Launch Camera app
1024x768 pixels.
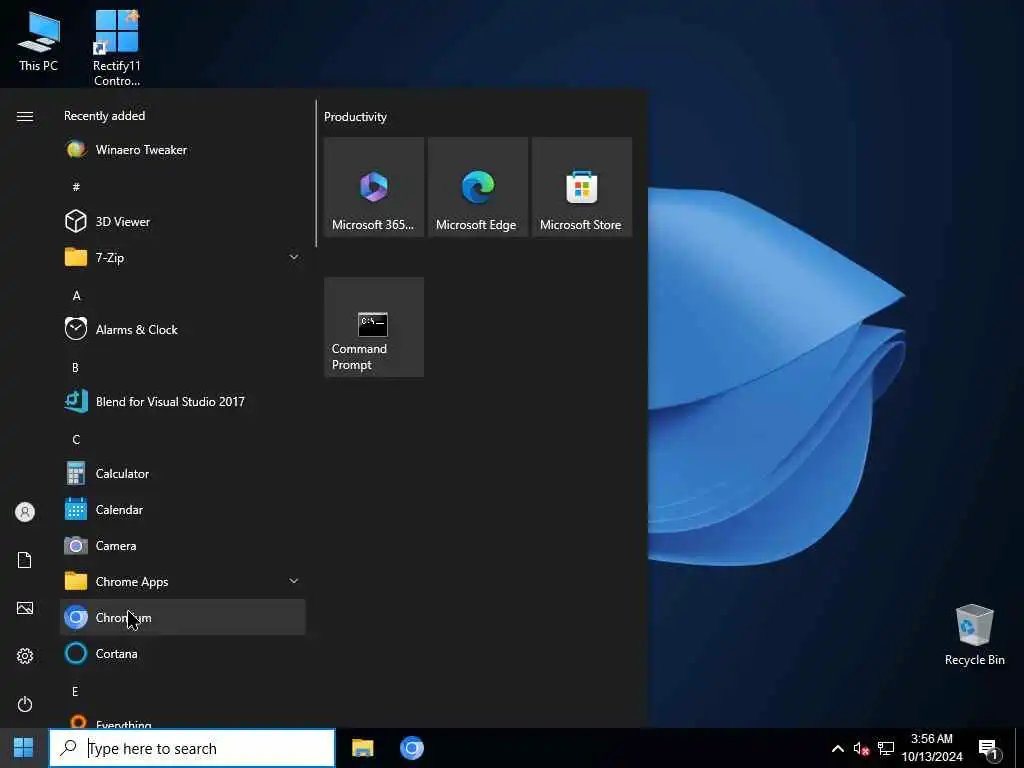182,545
